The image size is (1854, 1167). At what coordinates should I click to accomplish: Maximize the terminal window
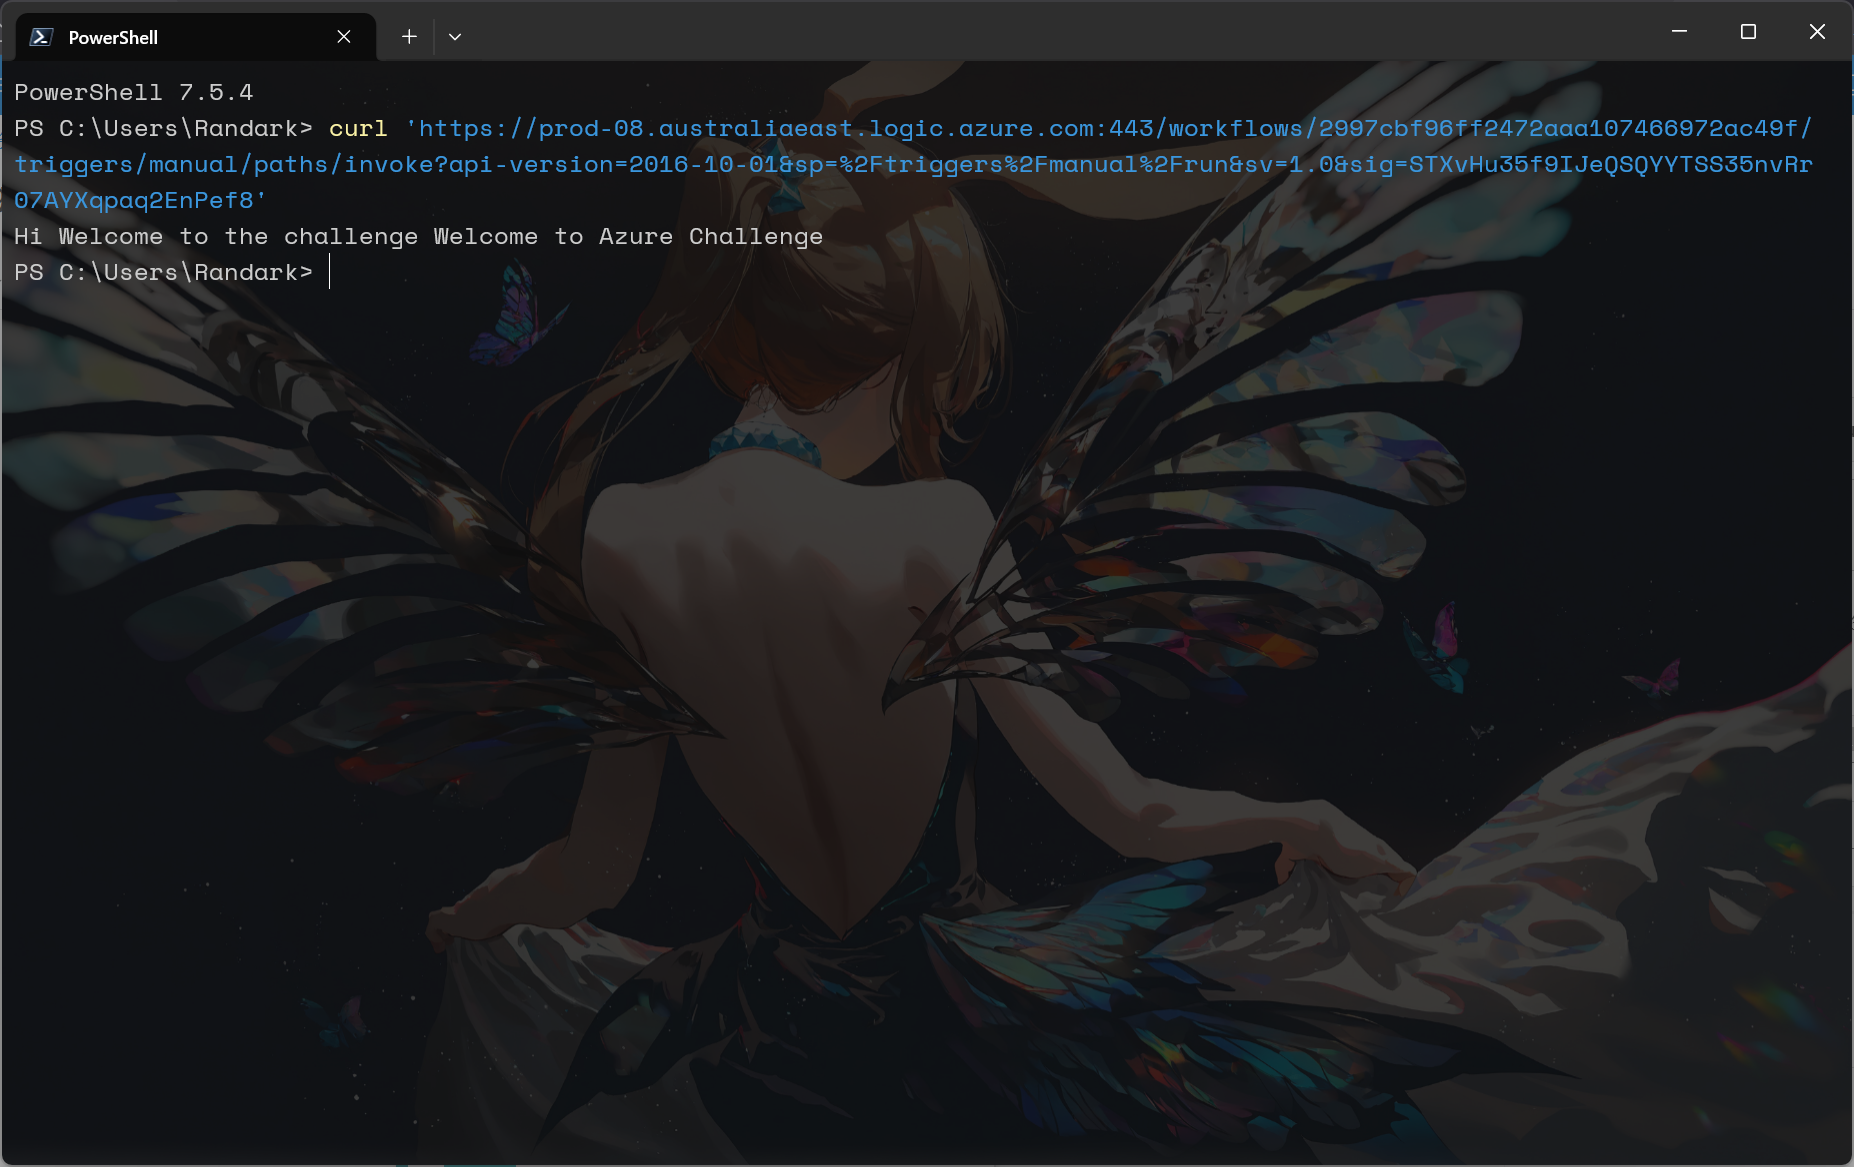tap(1748, 32)
